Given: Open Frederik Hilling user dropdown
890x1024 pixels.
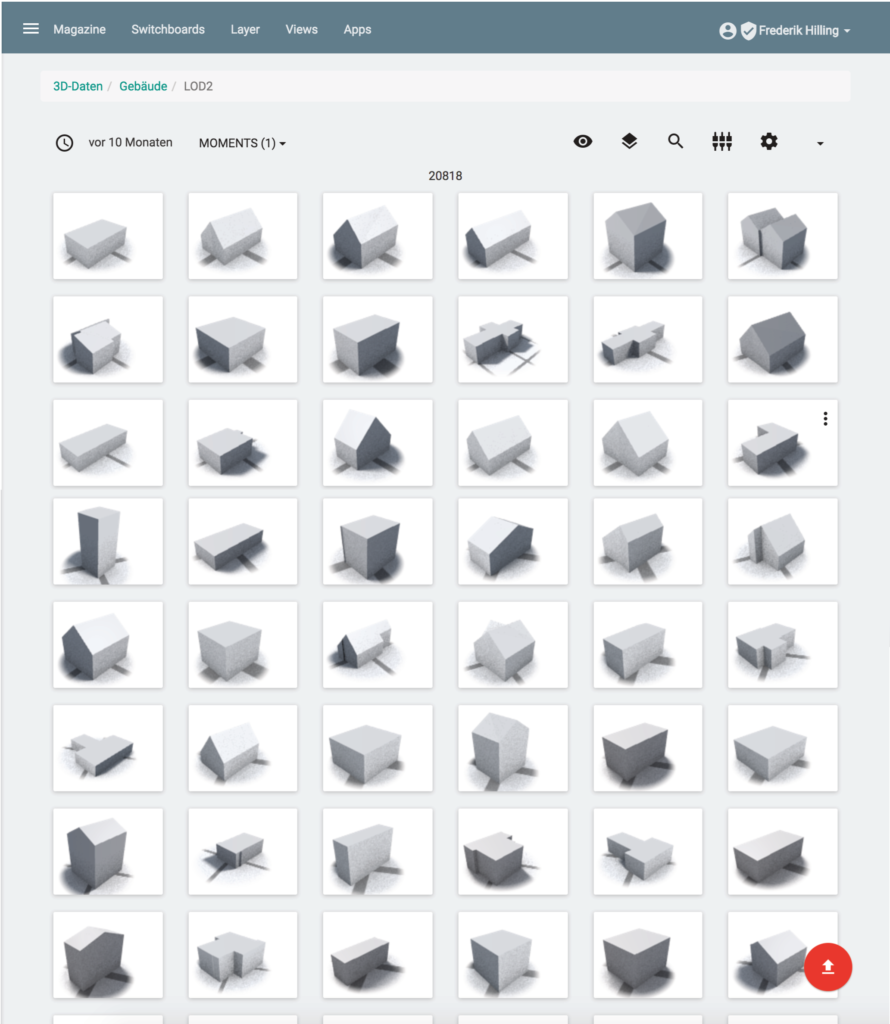Looking at the screenshot, I should coord(804,31).
